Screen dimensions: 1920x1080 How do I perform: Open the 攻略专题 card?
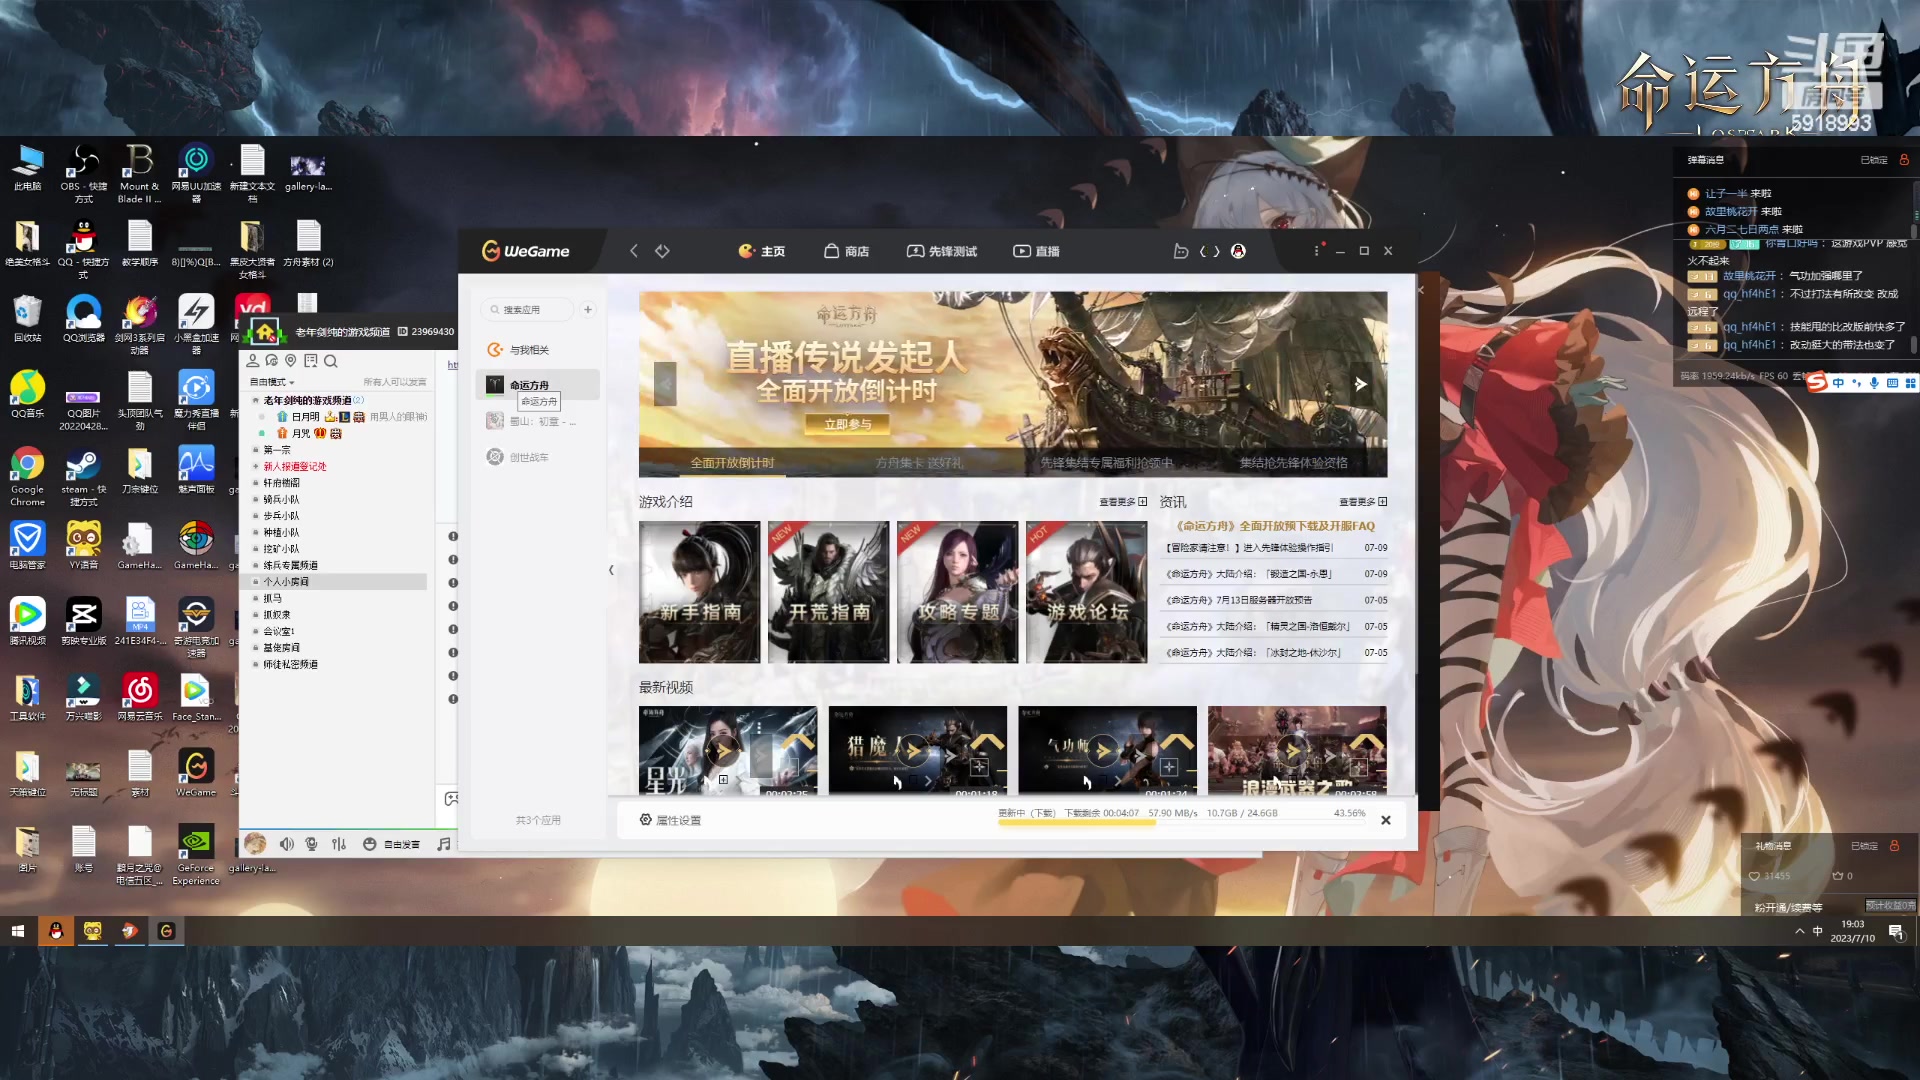pyautogui.click(x=957, y=592)
